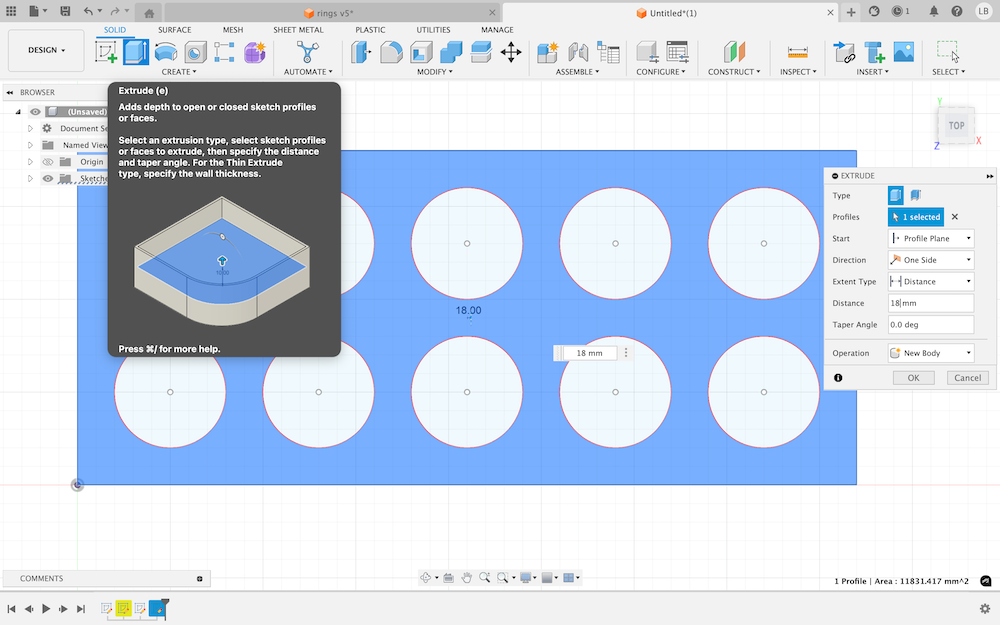Activate the Orbit navigation tool
This screenshot has width=1000, height=625.
click(x=425, y=578)
